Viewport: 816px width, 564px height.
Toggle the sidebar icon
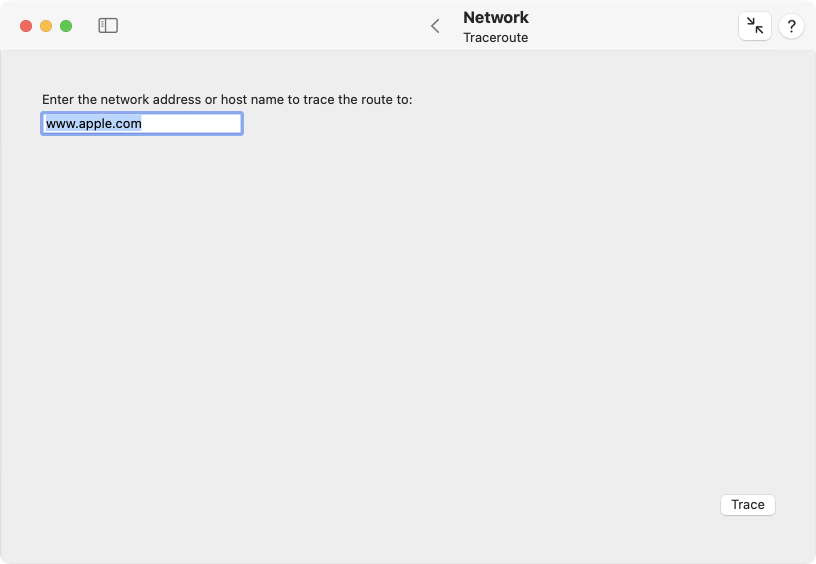point(108,25)
